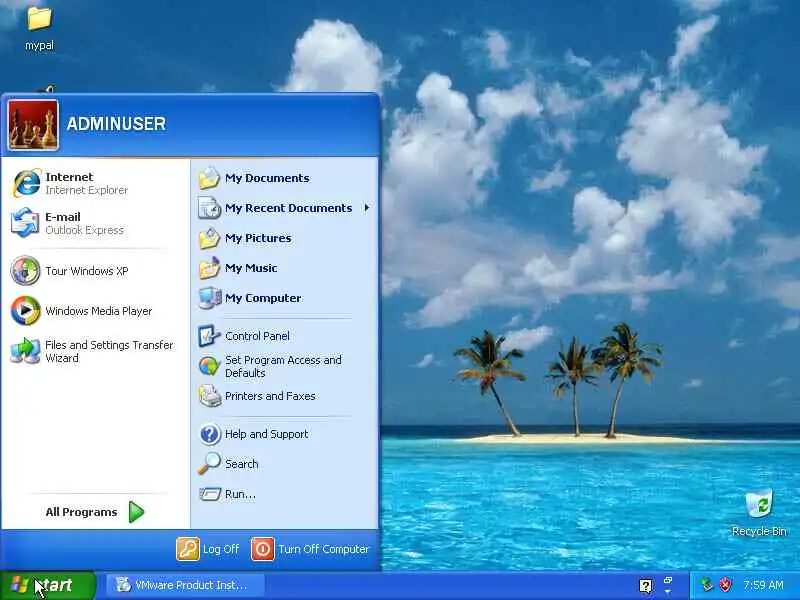Viewport: 800px width, 600px height.
Task: Open Windows Media Player icon
Action: [x=26, y=310]
